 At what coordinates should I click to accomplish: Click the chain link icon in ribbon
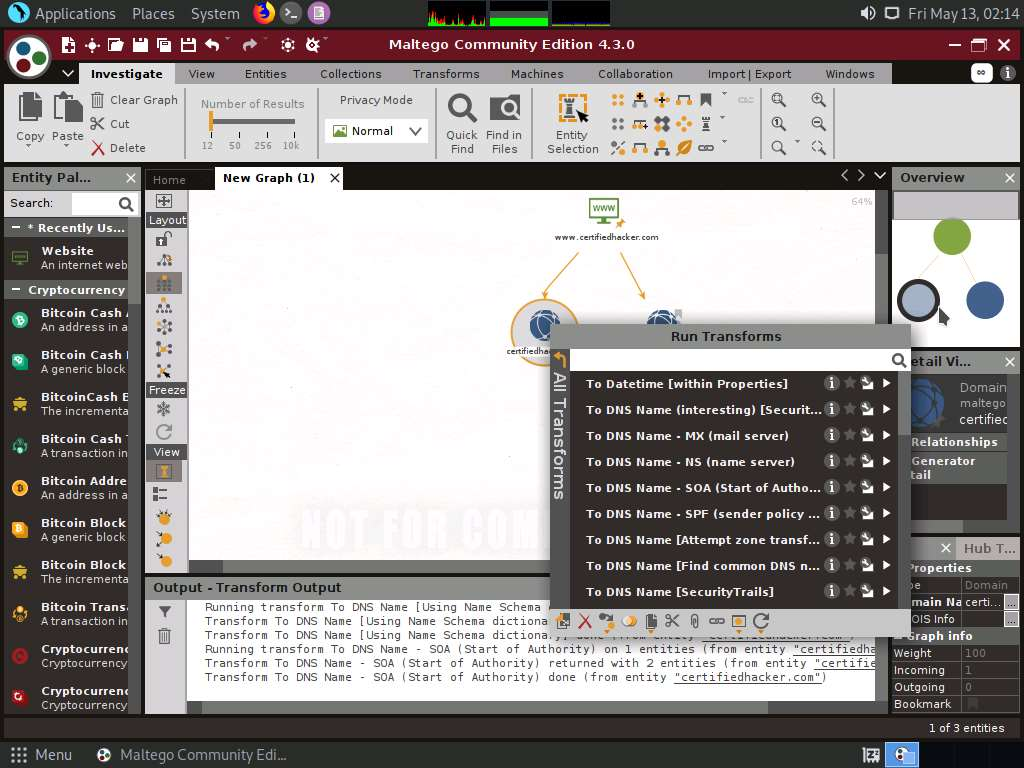click(x=706, y=148)
